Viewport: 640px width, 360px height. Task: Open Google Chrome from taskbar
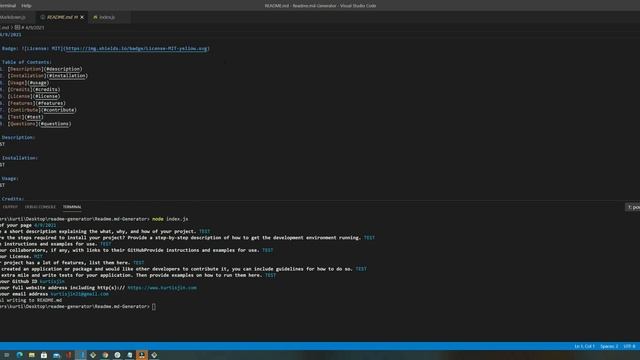pos(105,355)
